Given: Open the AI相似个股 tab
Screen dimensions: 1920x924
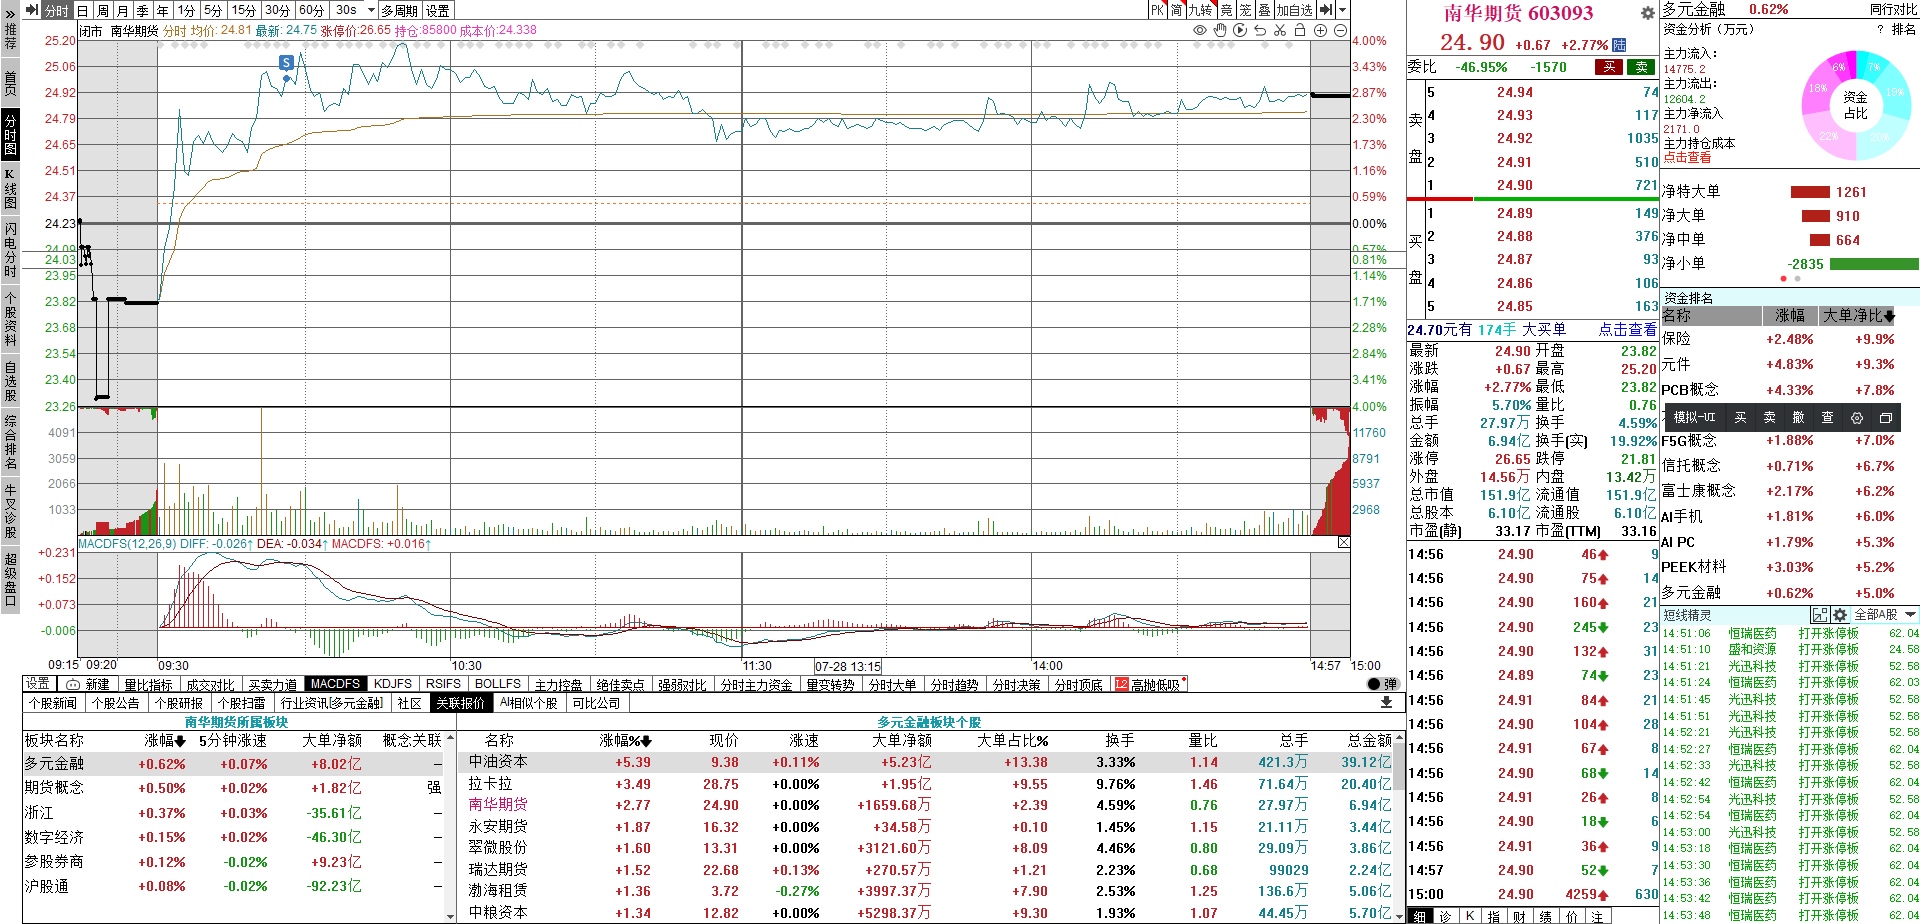Looking at the screenshot, I should coord(528,703).
